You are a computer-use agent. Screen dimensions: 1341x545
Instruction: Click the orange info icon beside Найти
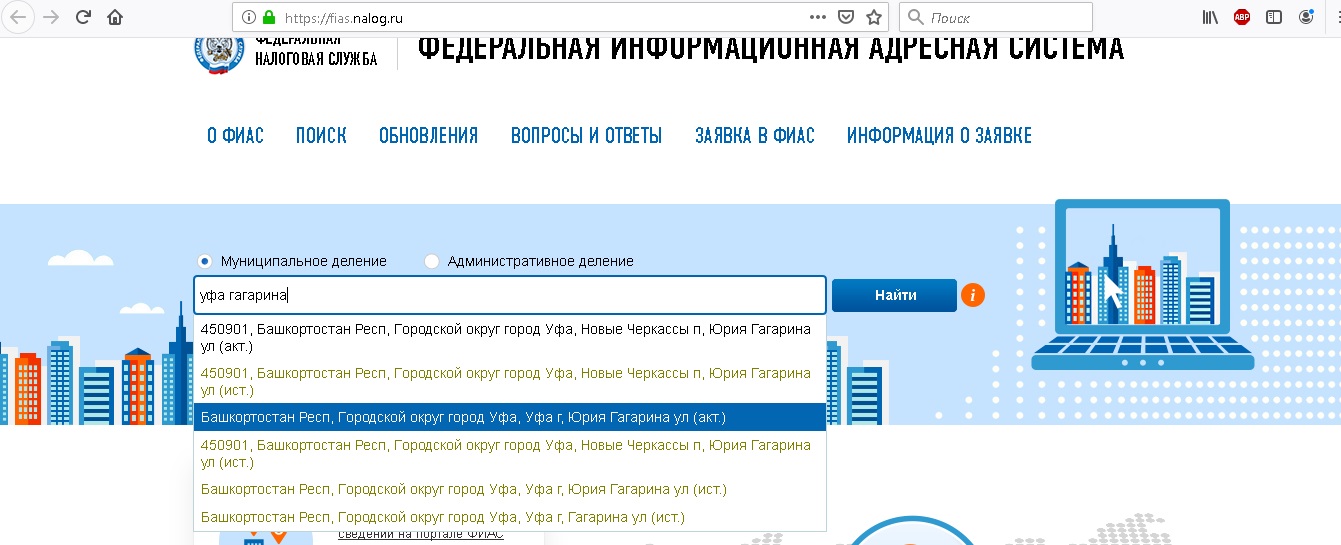(973, 295)
